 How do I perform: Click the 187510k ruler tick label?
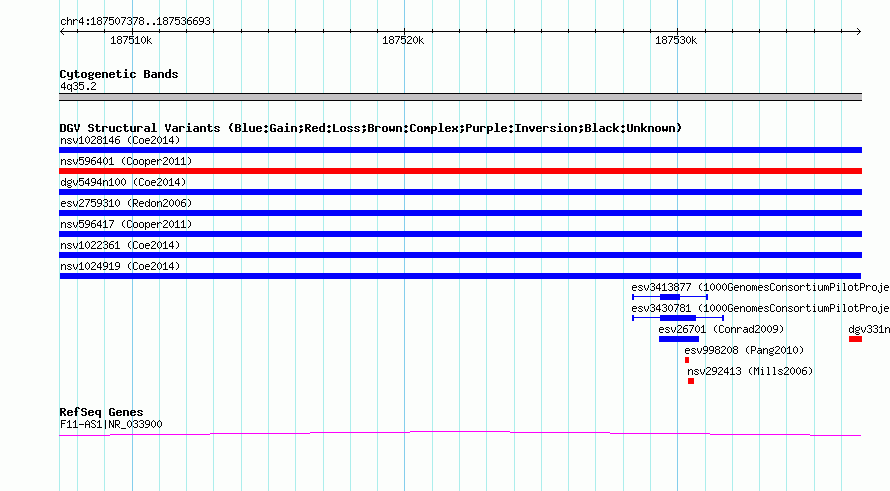(131, 40)
